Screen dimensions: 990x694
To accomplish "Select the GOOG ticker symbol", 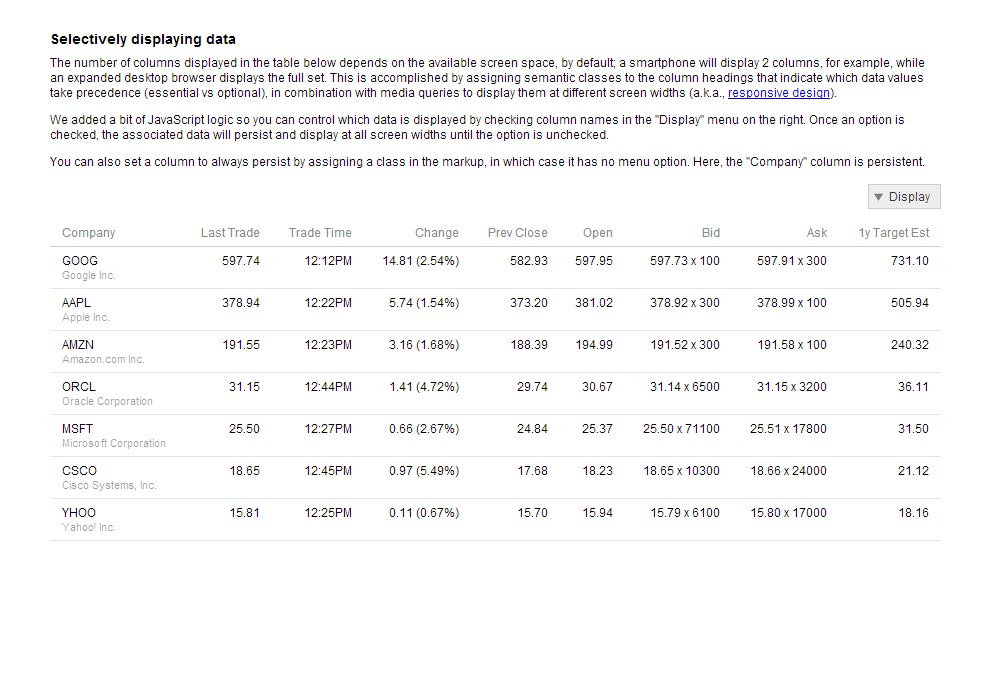I will pos(80,261).
